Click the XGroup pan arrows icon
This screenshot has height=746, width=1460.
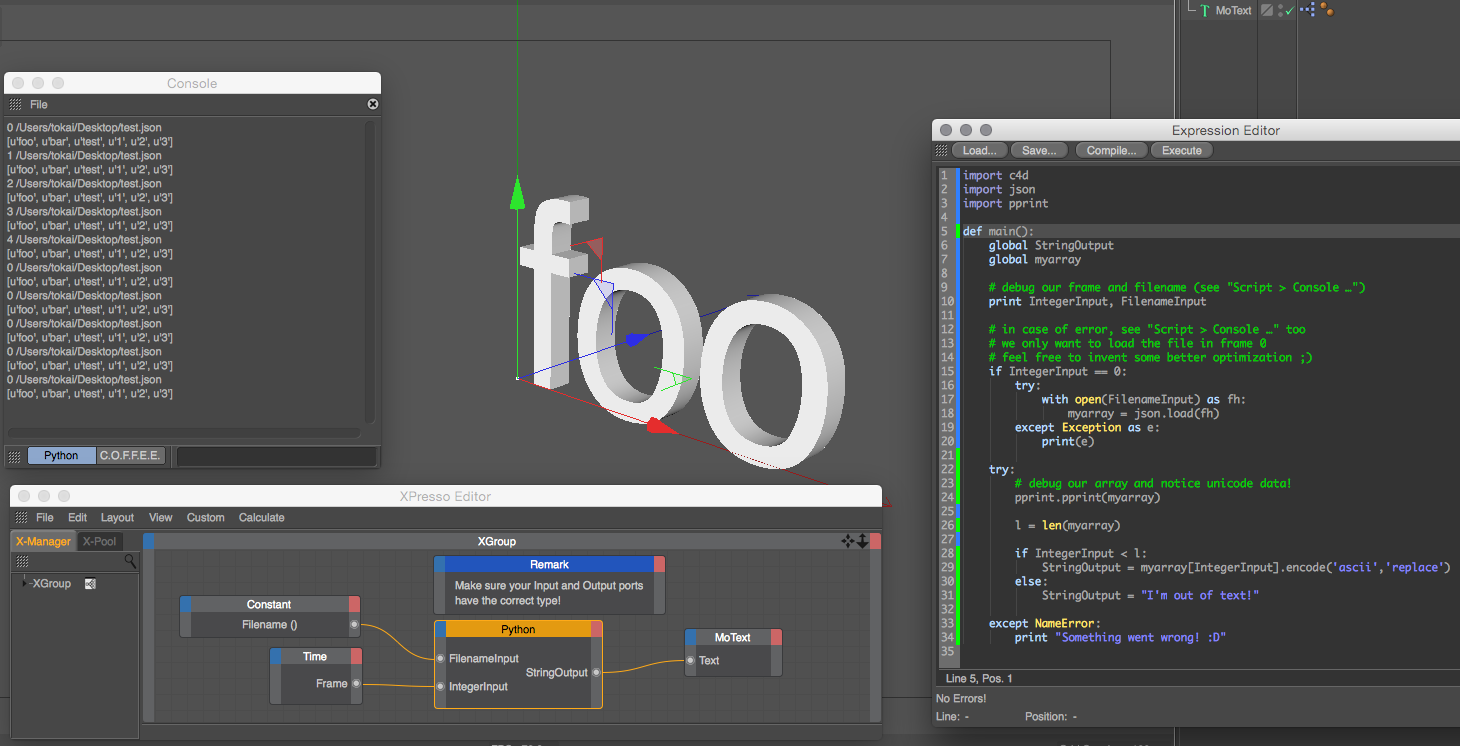pos(848,541)
